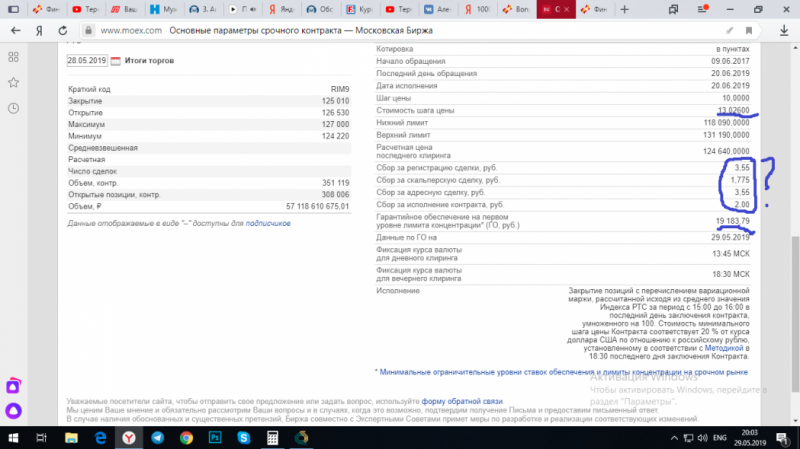This screenshot has height=449, width=800.
Task: Switch to the 'Обс' tab
Action: coord(320,9)
